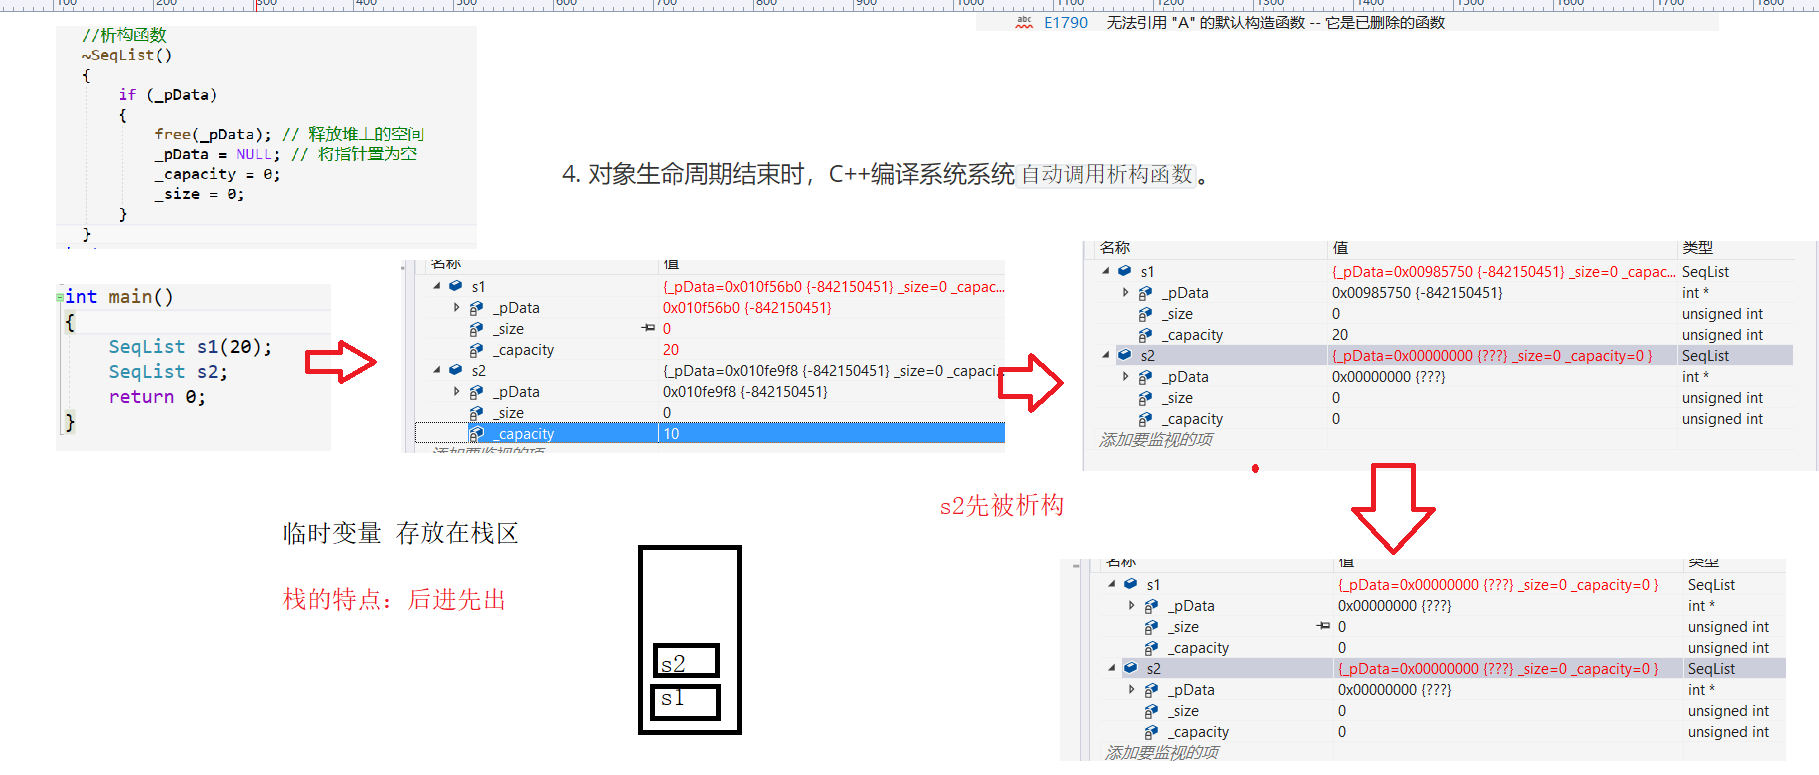Click the return 0; code line

[157, 397]
